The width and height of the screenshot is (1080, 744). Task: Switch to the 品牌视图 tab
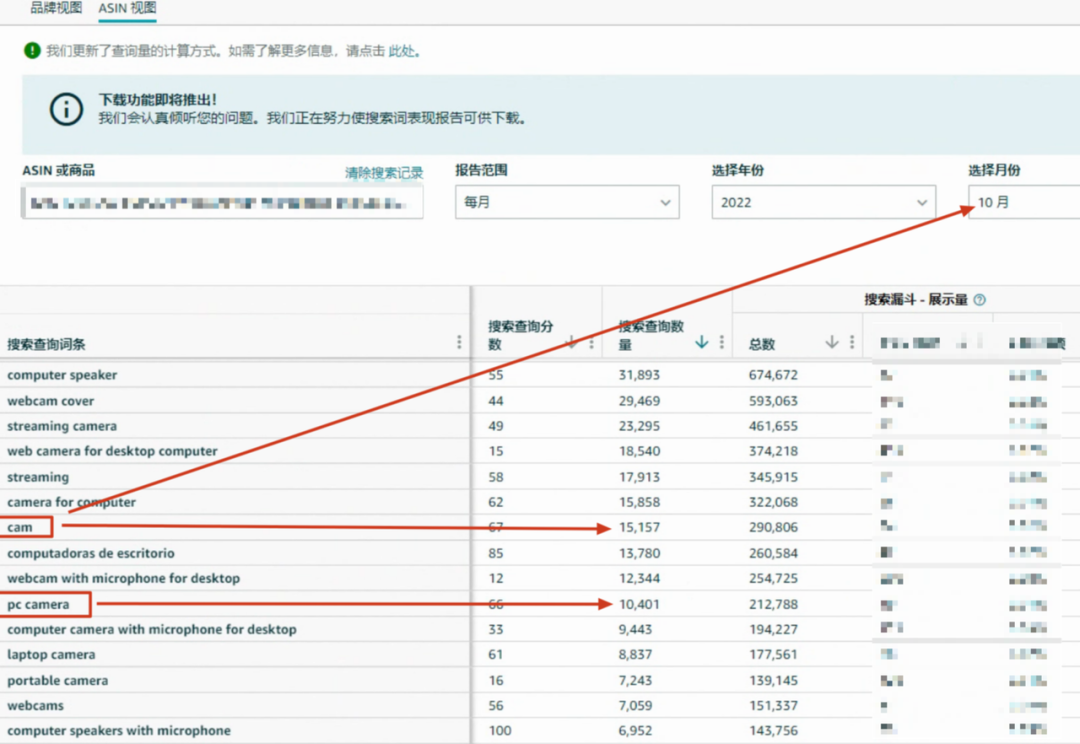click(56, 8)
